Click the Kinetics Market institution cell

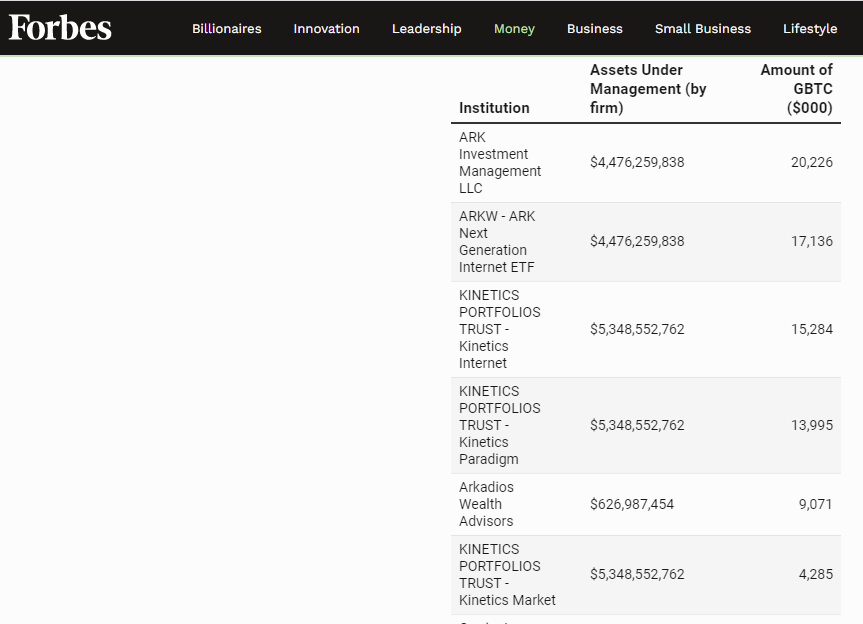(507, 574)
